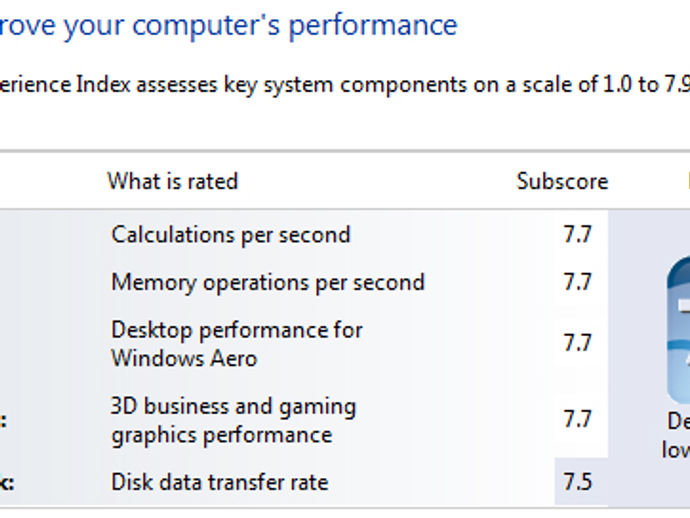Click the 7.7 subscore for Memory operations
Image resolution: width=690 pixels, height=518 pixels.
pos(577,282)
